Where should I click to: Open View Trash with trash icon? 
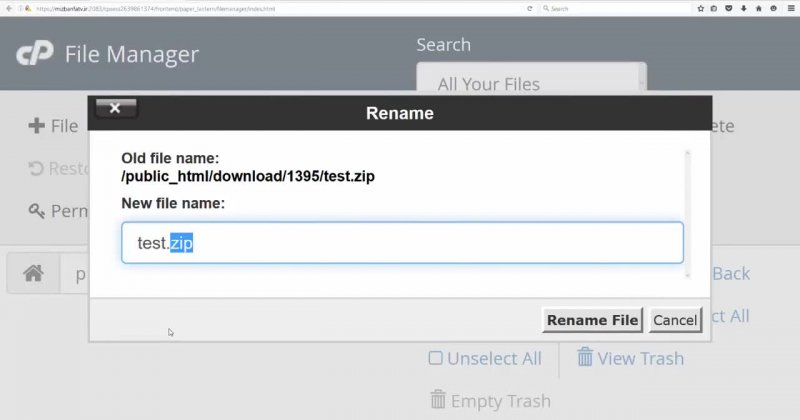click(x=585, y=358)
